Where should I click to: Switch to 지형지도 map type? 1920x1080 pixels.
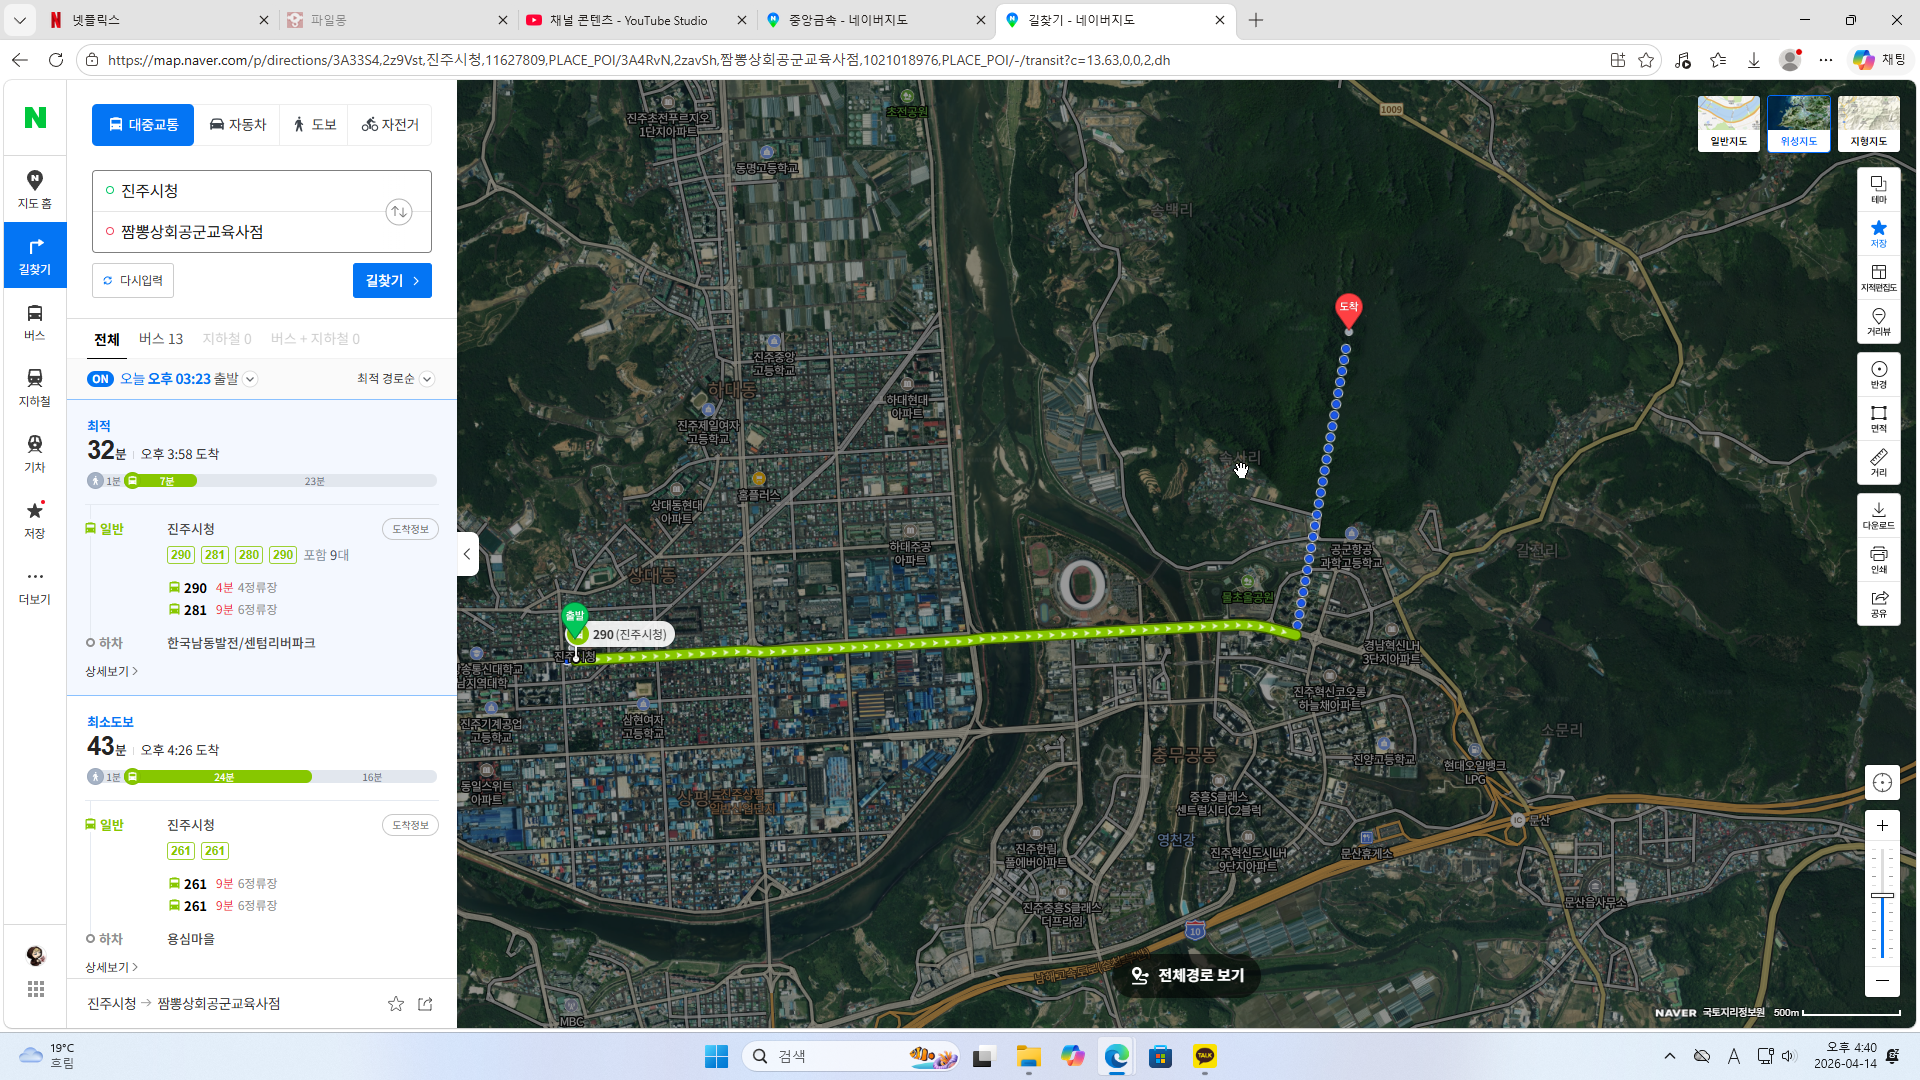point(1869,124)
